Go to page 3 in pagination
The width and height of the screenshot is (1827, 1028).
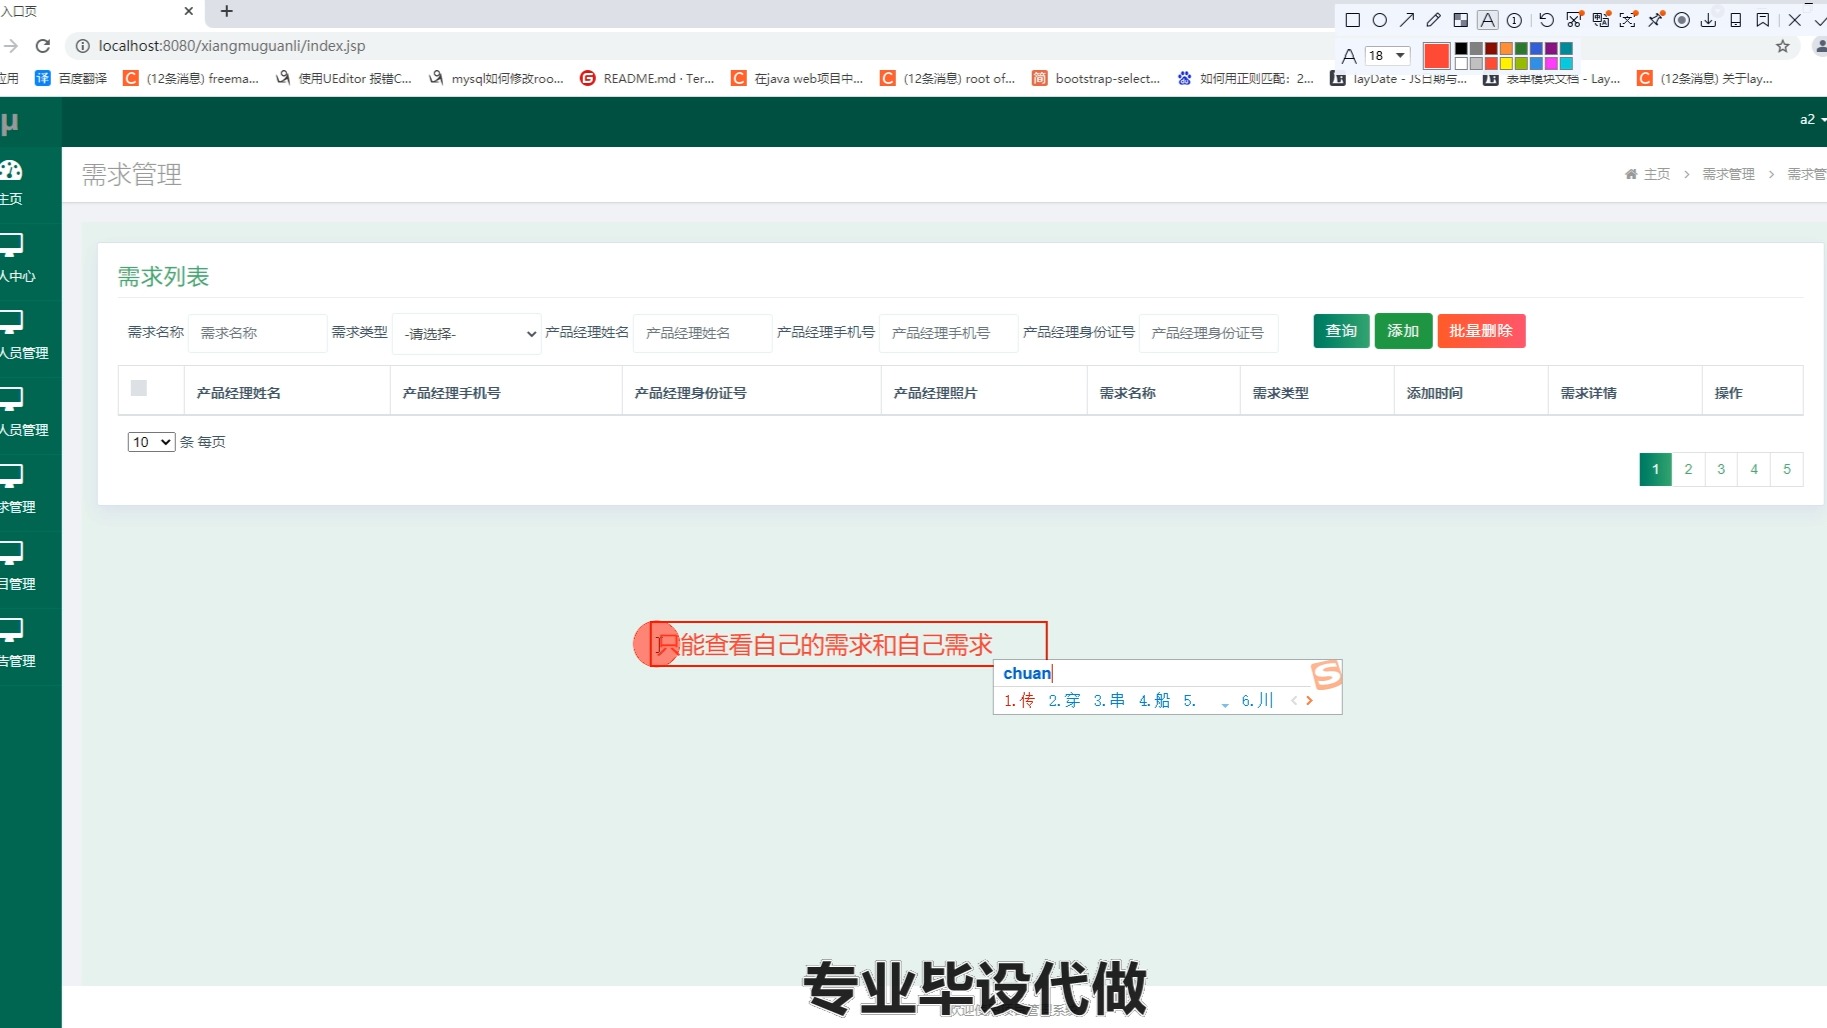coord(1721,469)
